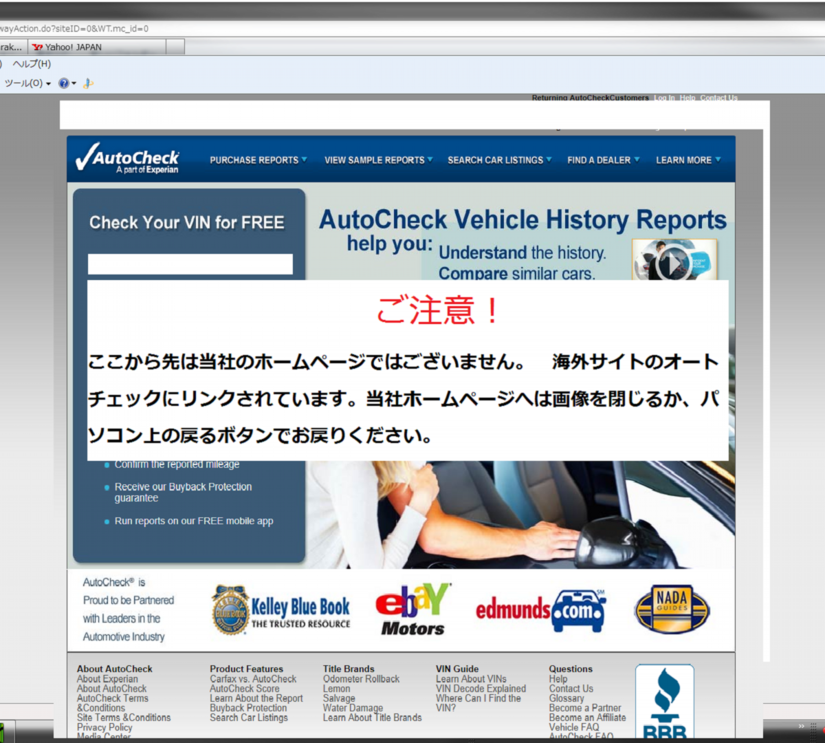Open the Vehicle FAQ link

574,727
